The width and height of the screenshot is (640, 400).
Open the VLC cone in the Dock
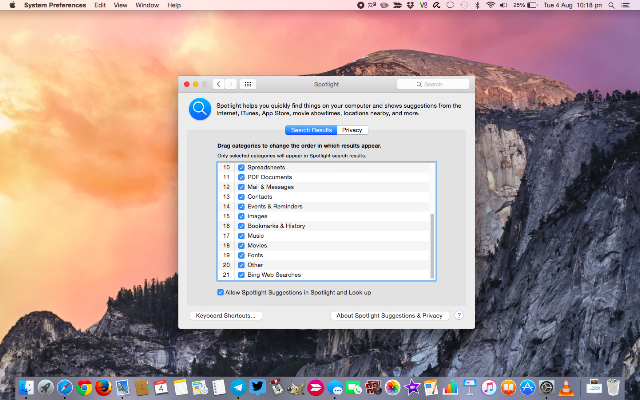[566, 387]
